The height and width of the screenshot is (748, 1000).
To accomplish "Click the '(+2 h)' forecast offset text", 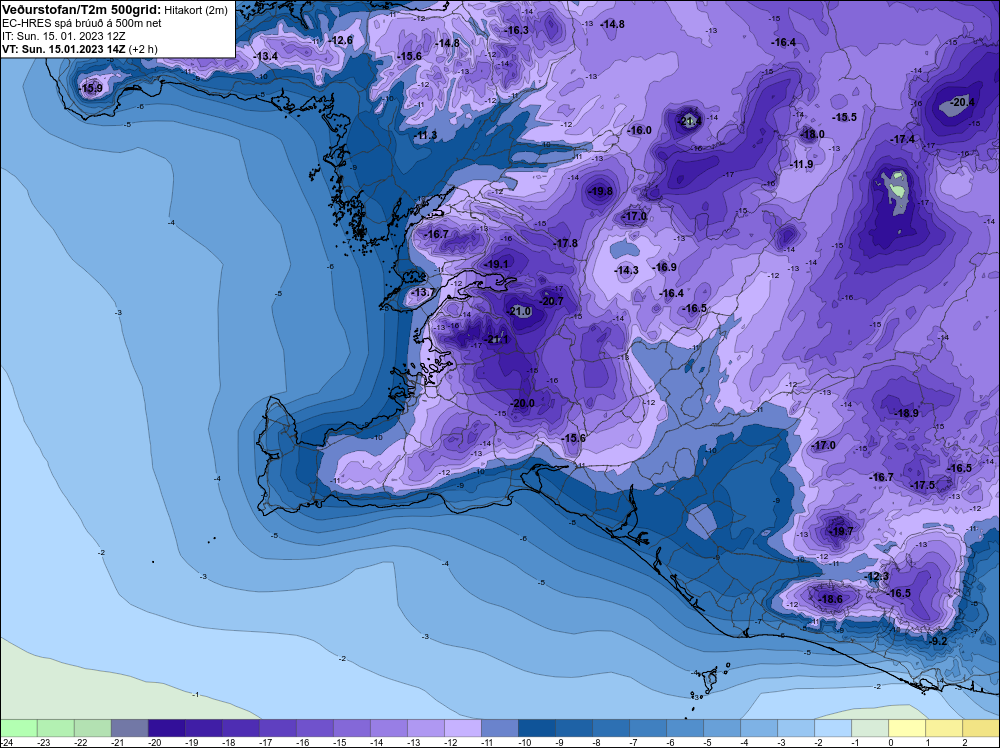I will point(143,49).
